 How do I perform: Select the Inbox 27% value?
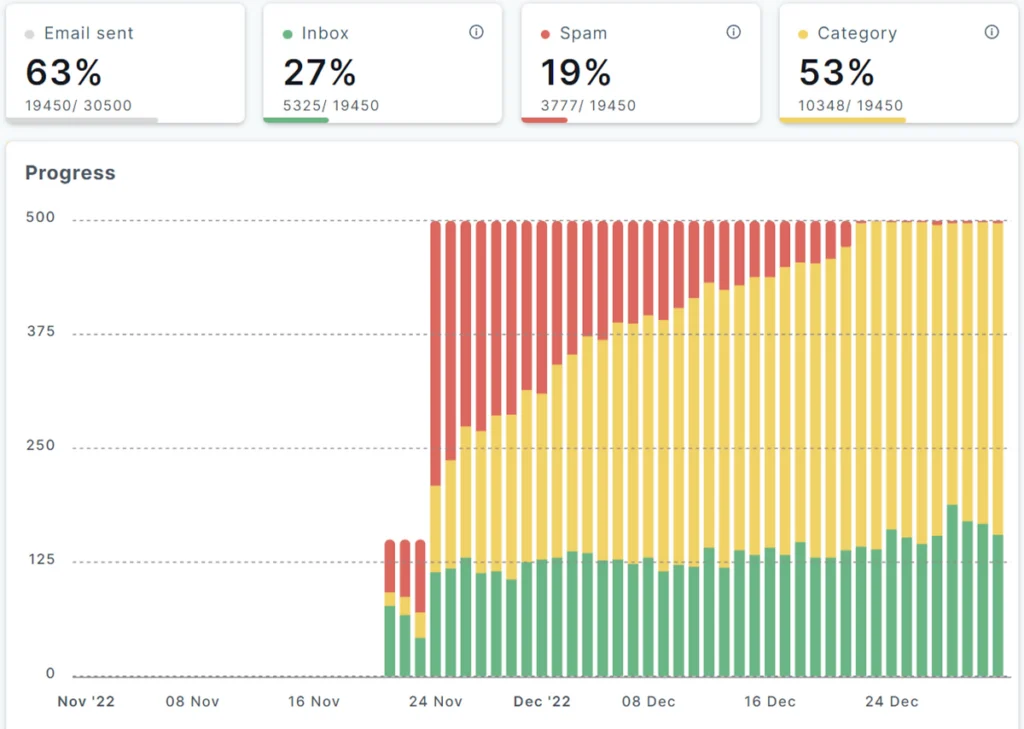[319, 72]
